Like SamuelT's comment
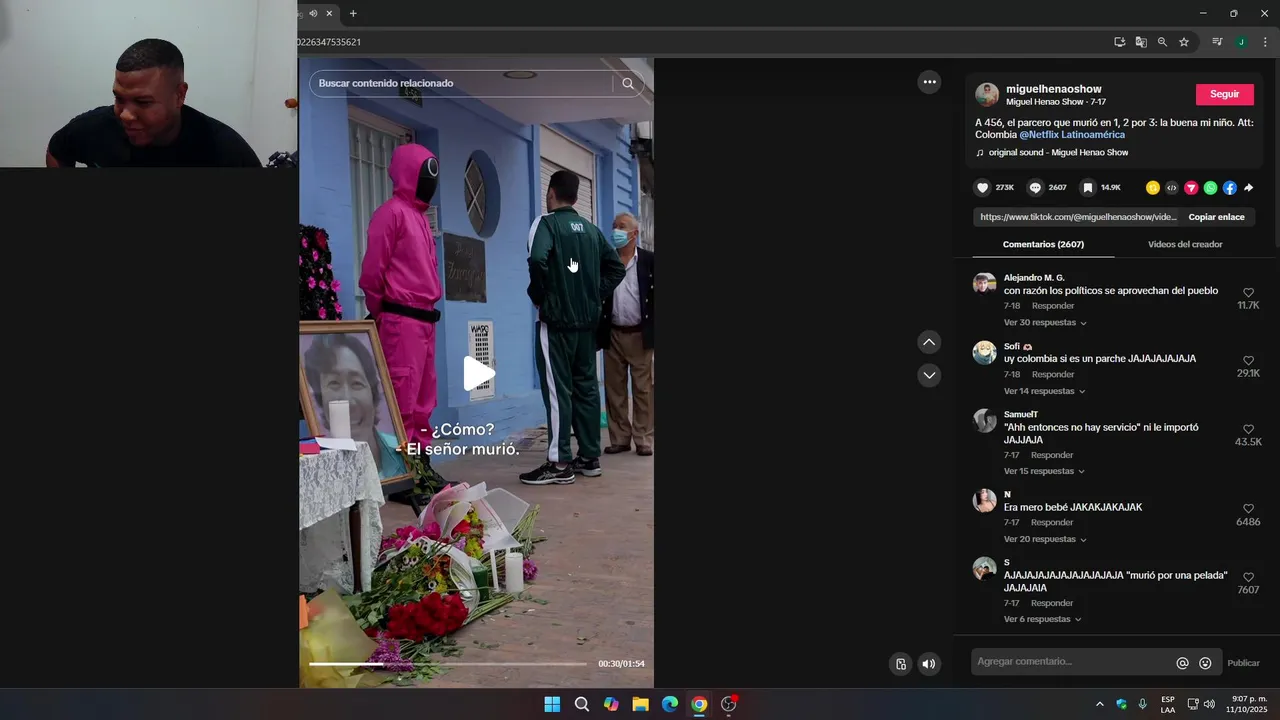This screenshot has height=720, width=1280. click(1248, 430)
